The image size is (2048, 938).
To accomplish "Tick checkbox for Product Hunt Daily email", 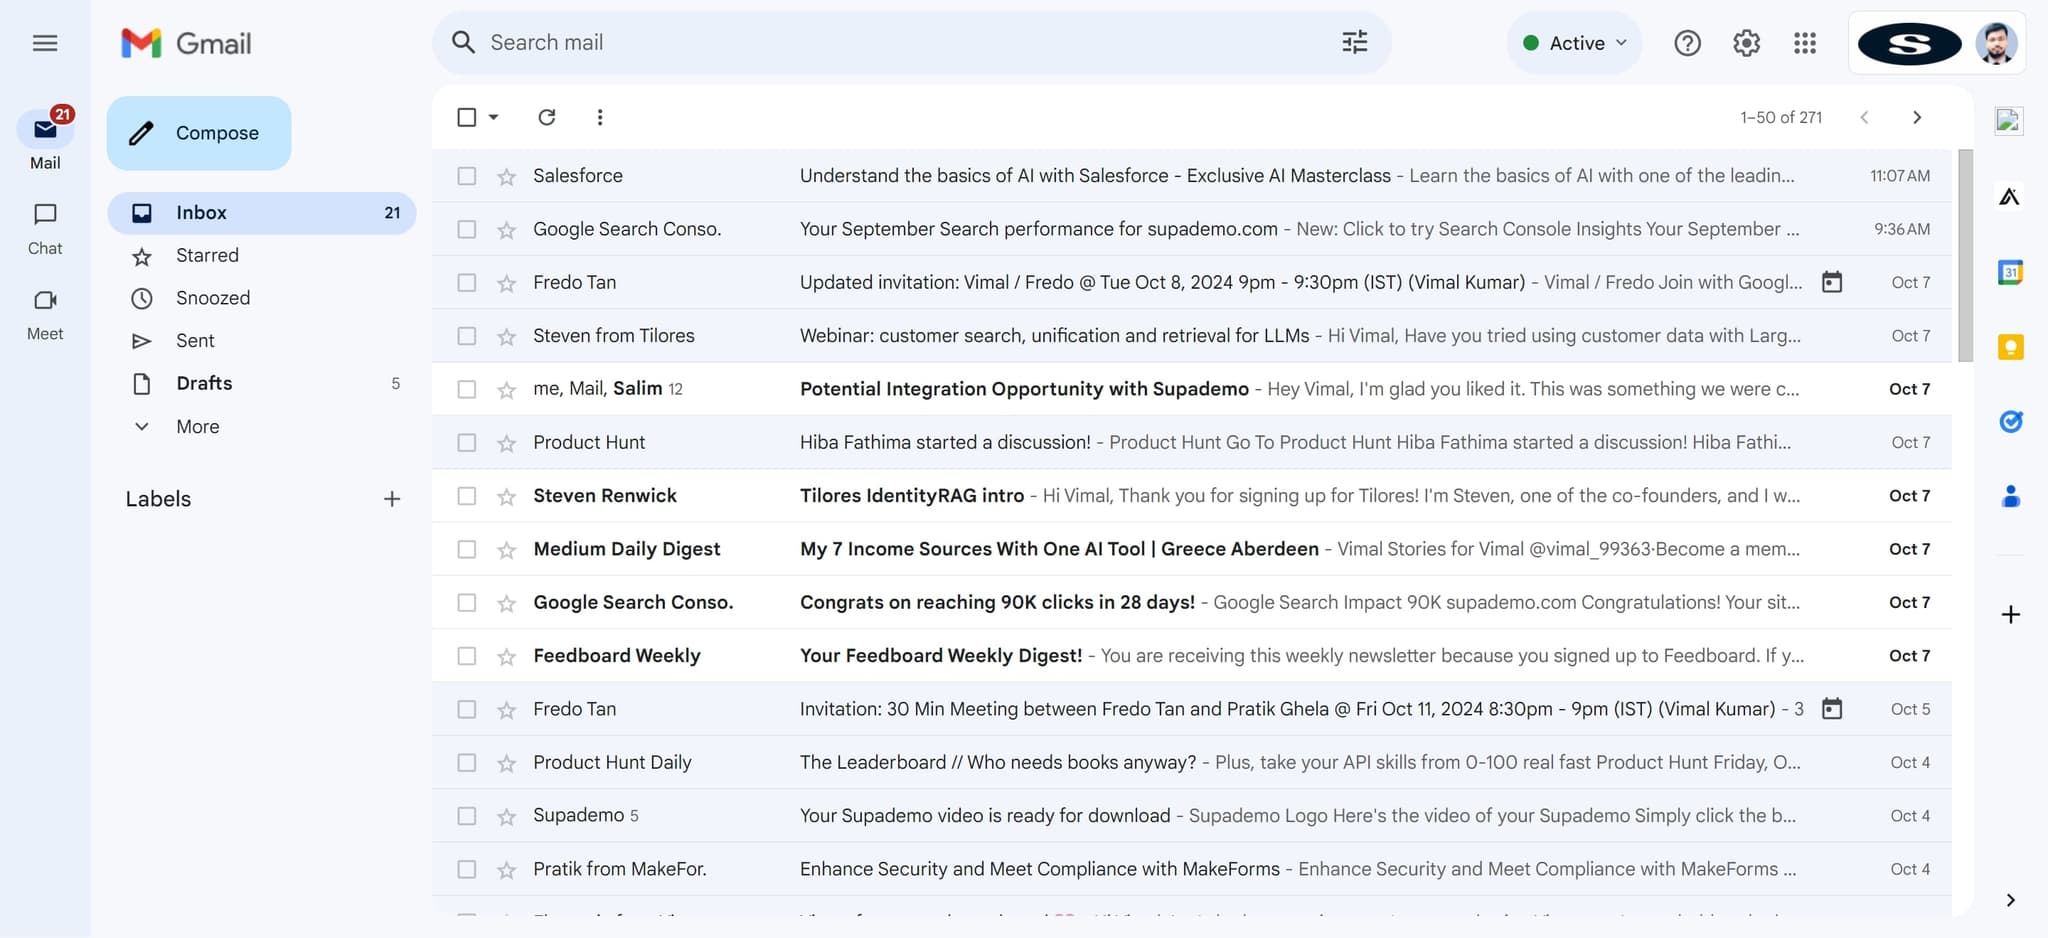I will (x=466, y=763).
